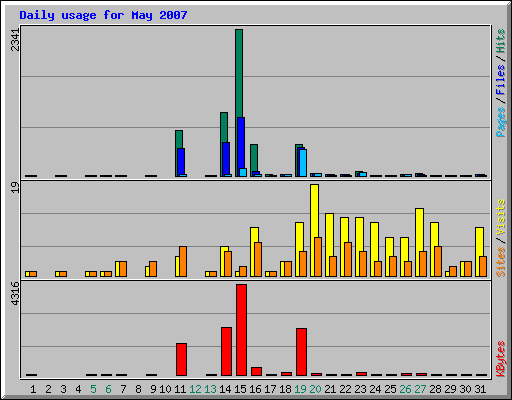The width and height of the screenshot is (512, 400).
Task: Select the orange Sites bar for day 11
Action: (183, 261)
